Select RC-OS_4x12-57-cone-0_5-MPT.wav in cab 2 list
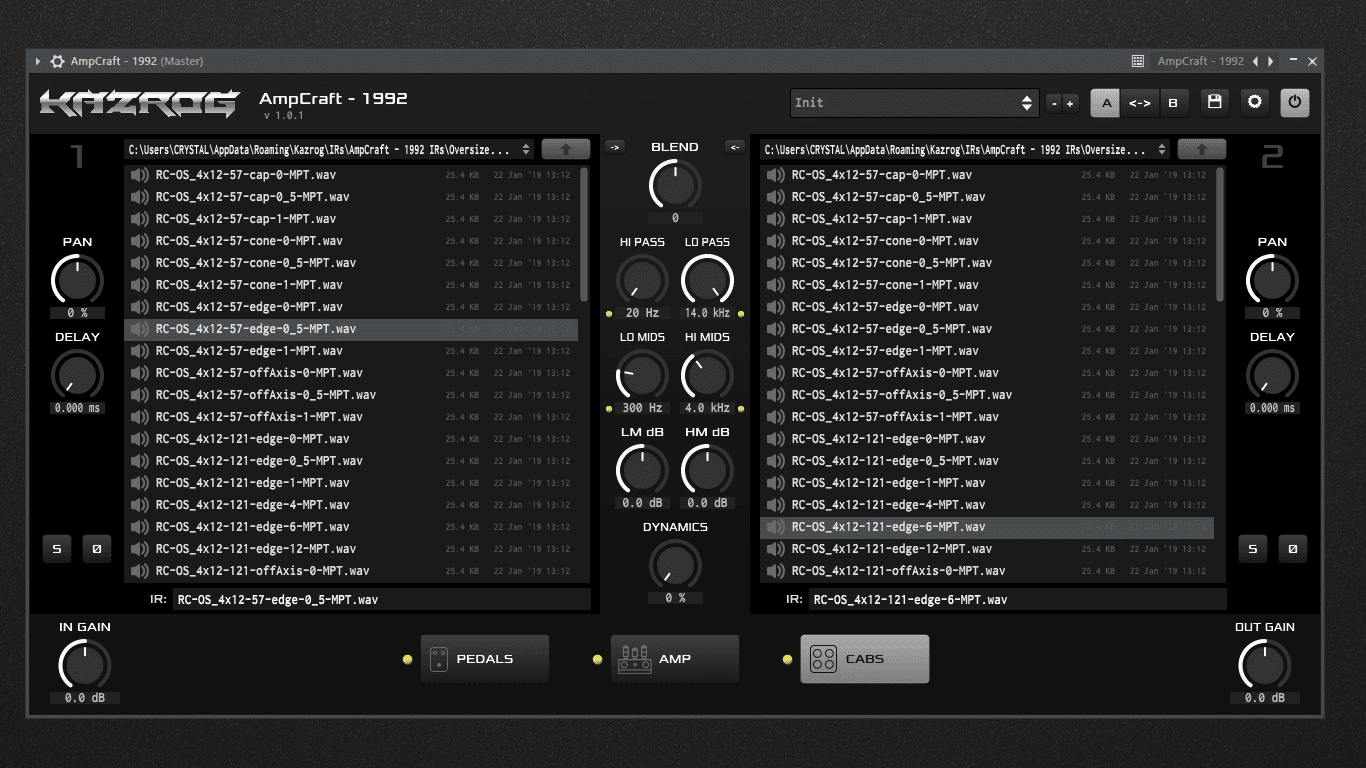1366x768 pixels. point(987,263)
